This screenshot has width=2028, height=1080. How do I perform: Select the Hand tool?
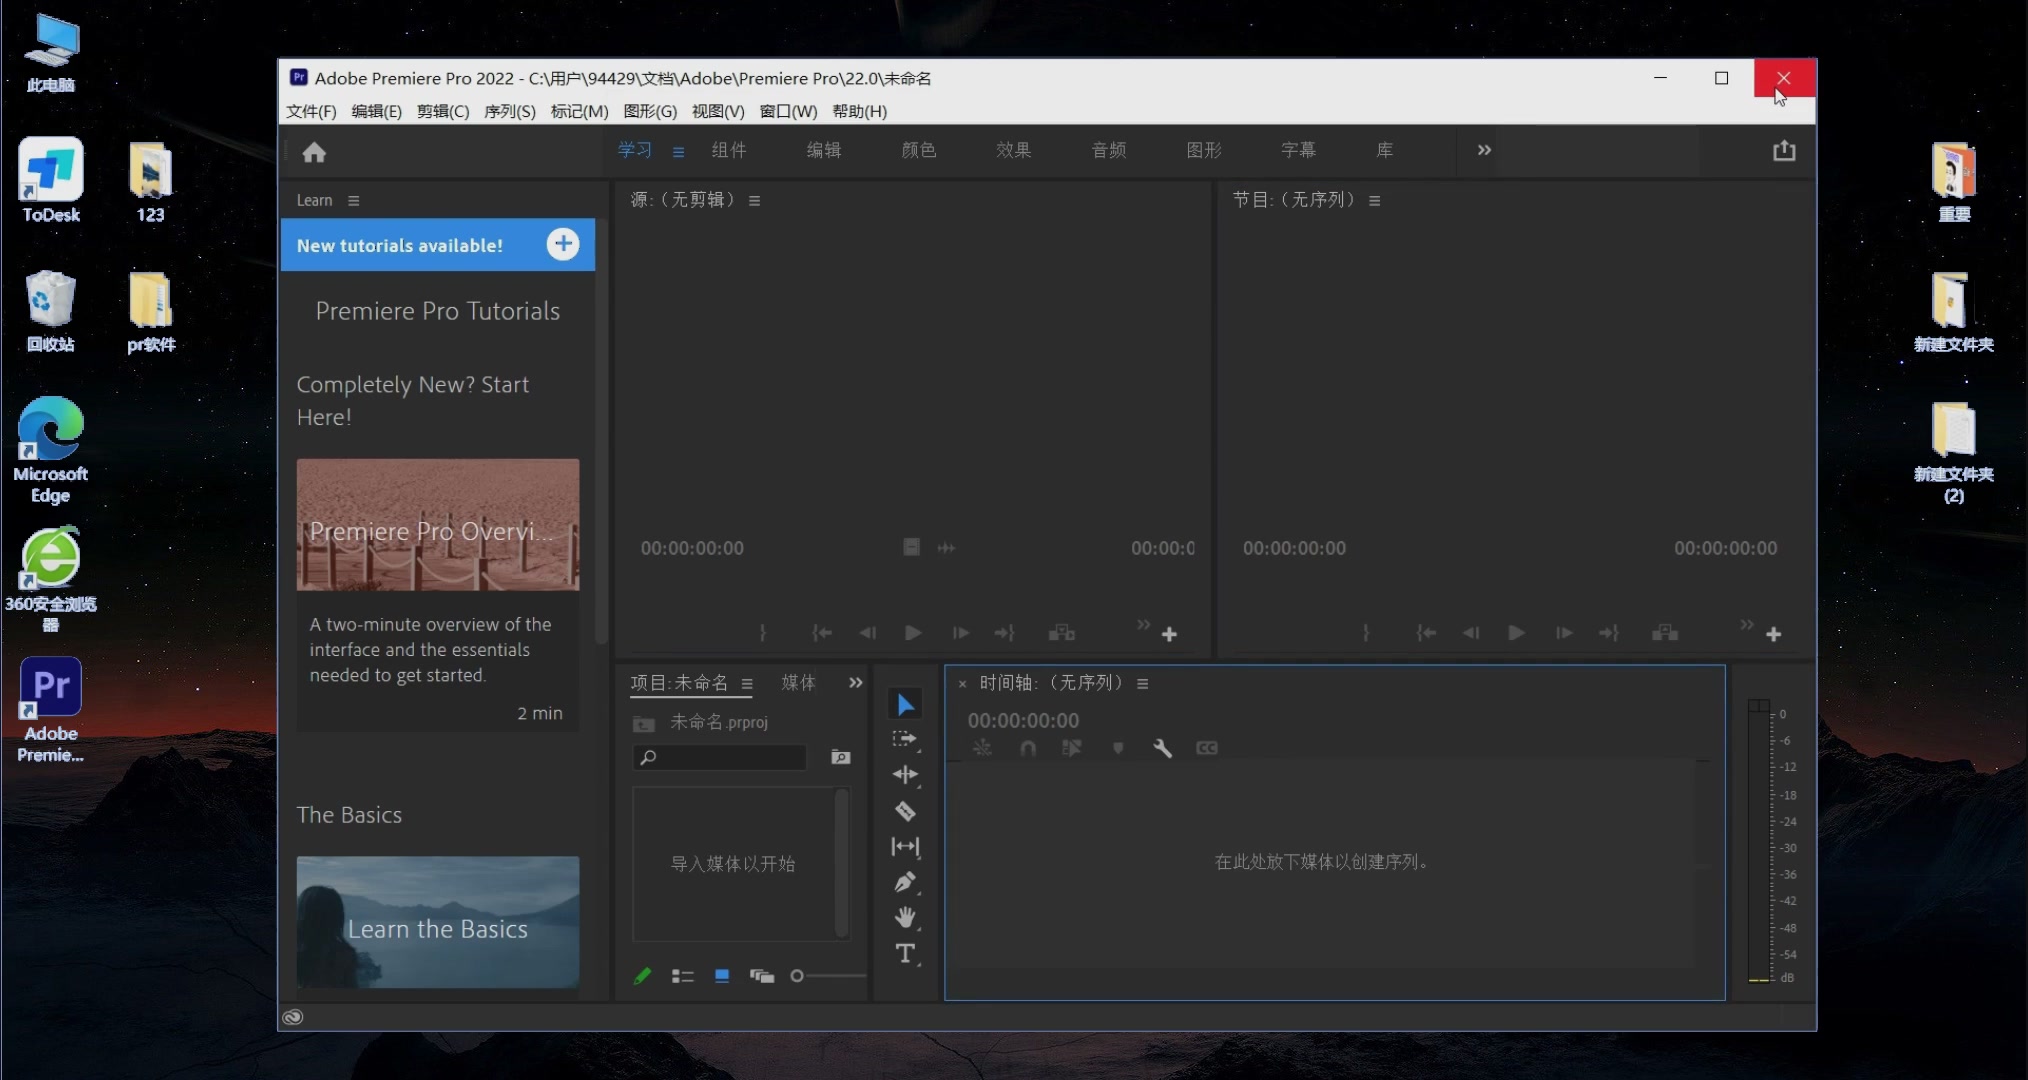pos(905,917)
